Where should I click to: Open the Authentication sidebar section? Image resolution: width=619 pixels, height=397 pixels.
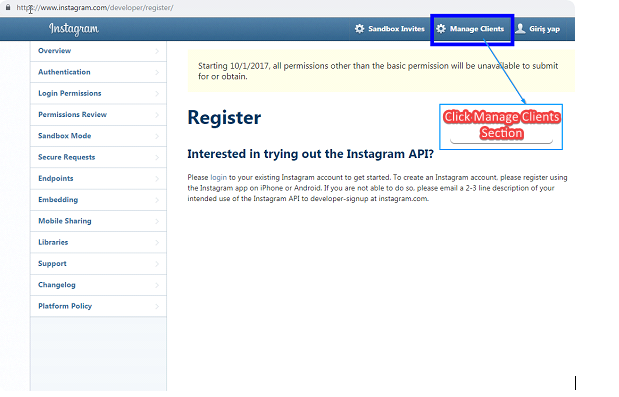(98, 72)
